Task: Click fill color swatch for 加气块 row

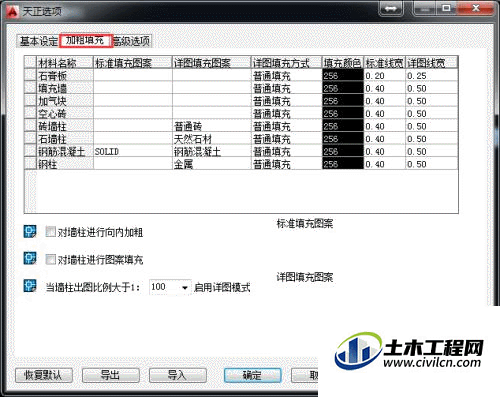Action: [x=343, y=101]
